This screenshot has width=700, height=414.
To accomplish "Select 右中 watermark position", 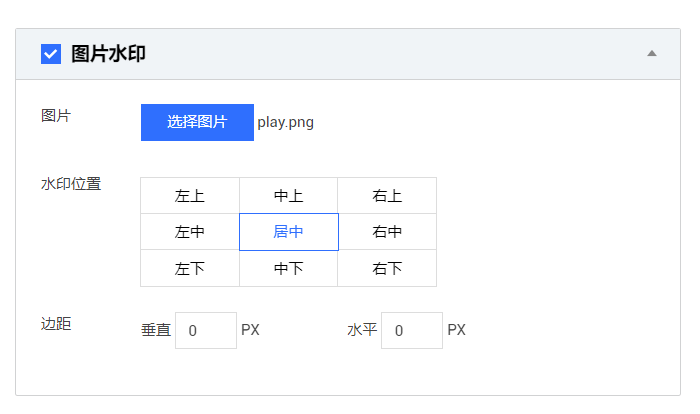I will 387,232.
